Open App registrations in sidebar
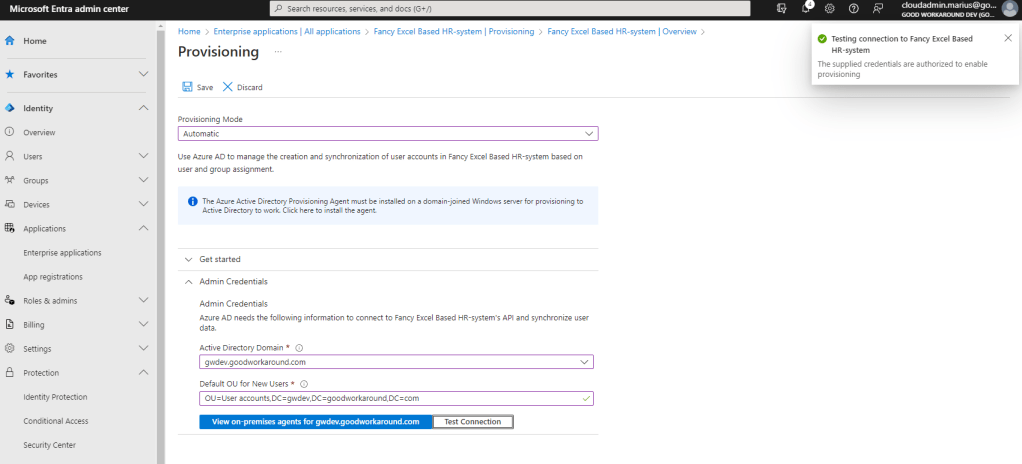The image size is (1022, 464). point(53,277)
